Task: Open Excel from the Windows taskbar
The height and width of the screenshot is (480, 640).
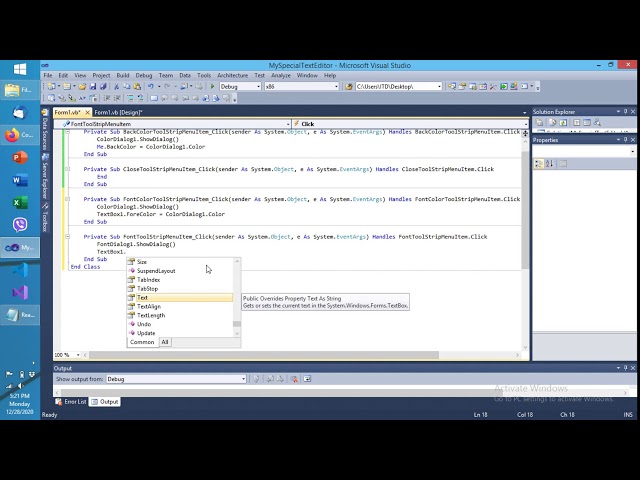Action: click(x=20, y=202)
